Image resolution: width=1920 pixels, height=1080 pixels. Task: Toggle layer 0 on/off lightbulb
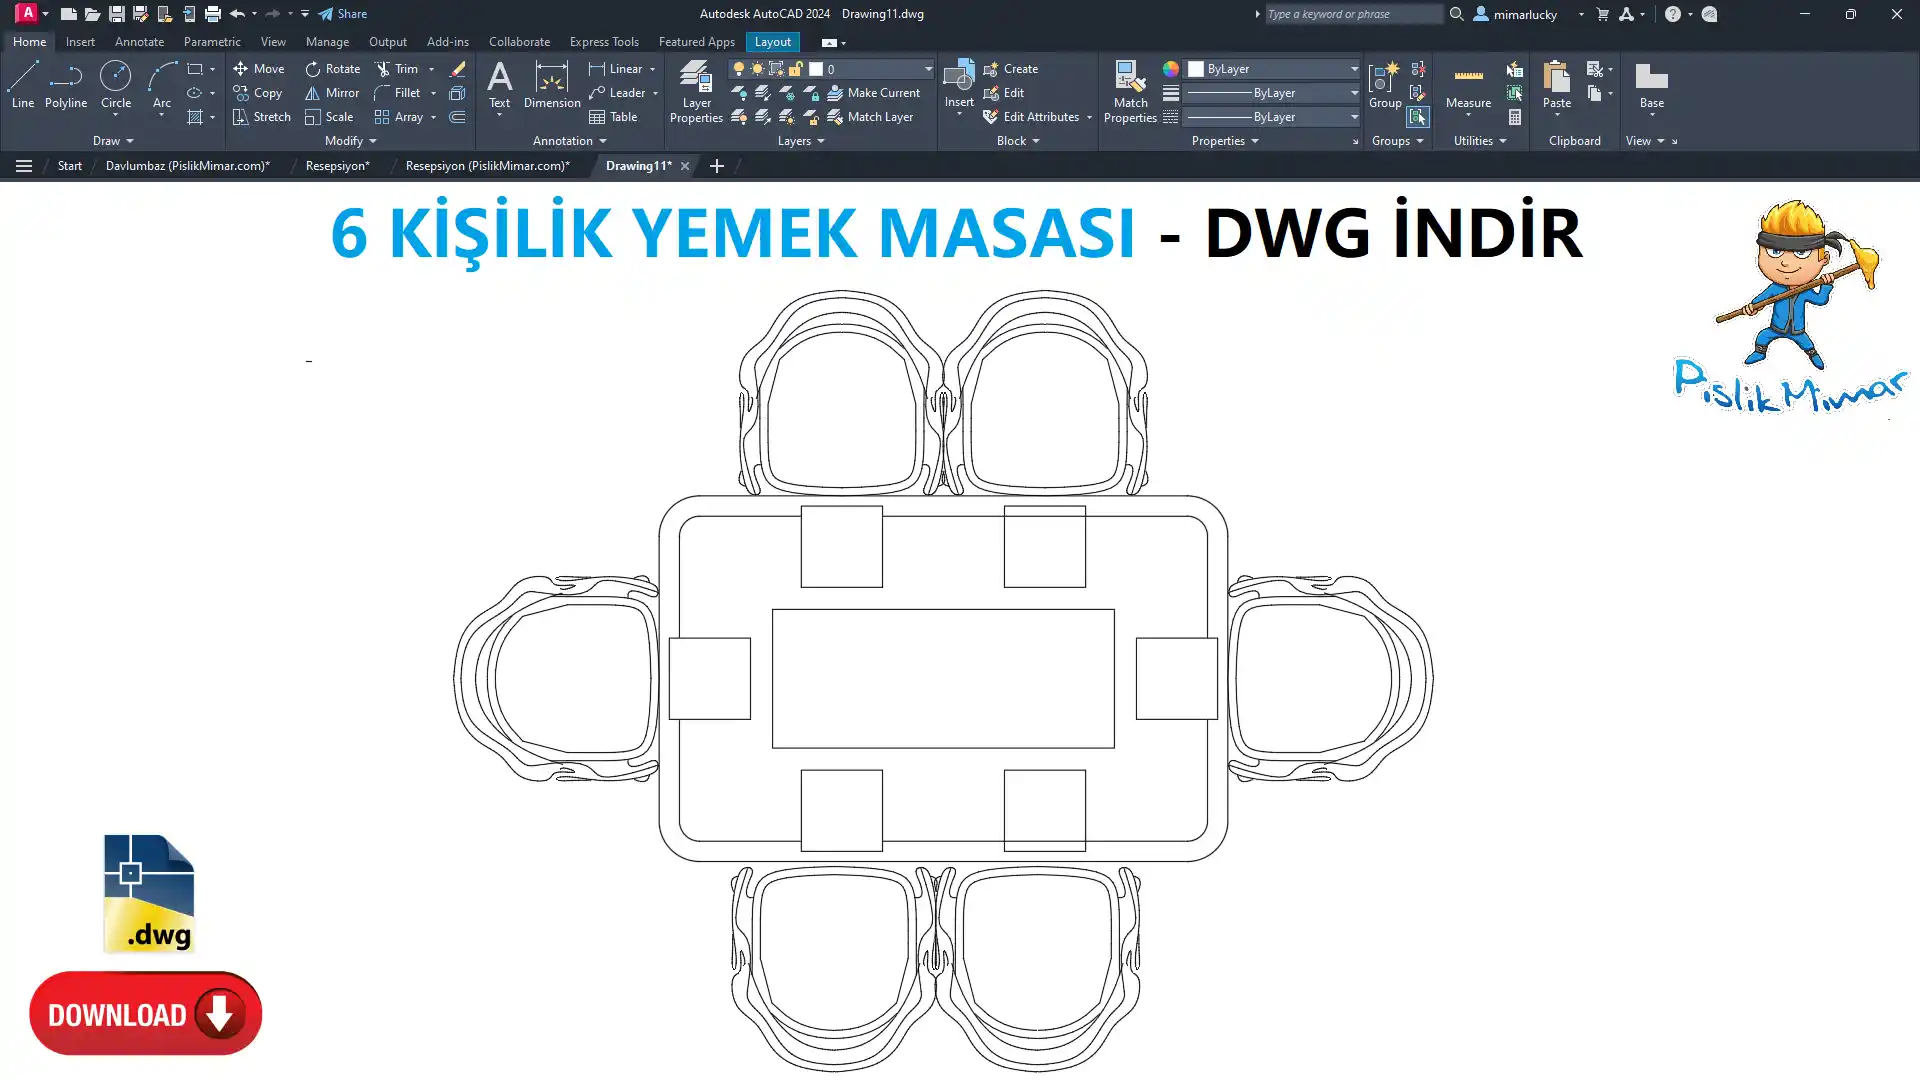[738, 69]
